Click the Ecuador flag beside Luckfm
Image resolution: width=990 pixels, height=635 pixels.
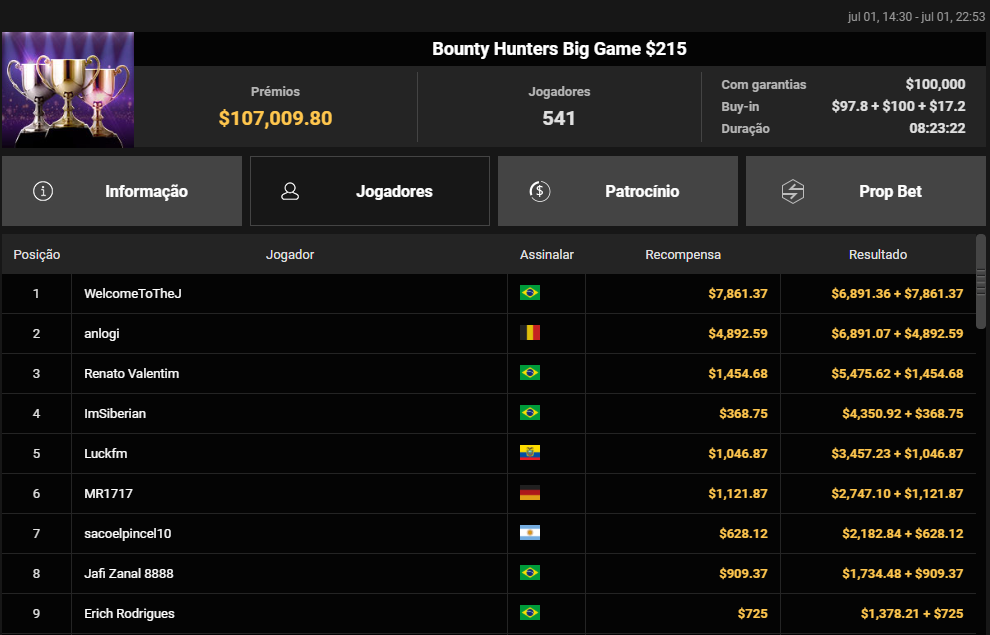(530, 453)
